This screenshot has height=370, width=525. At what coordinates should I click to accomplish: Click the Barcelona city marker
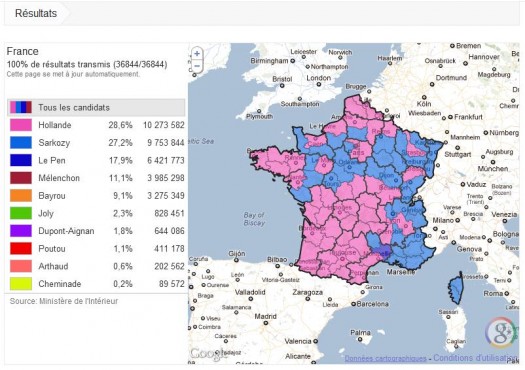tap(353, 304)
